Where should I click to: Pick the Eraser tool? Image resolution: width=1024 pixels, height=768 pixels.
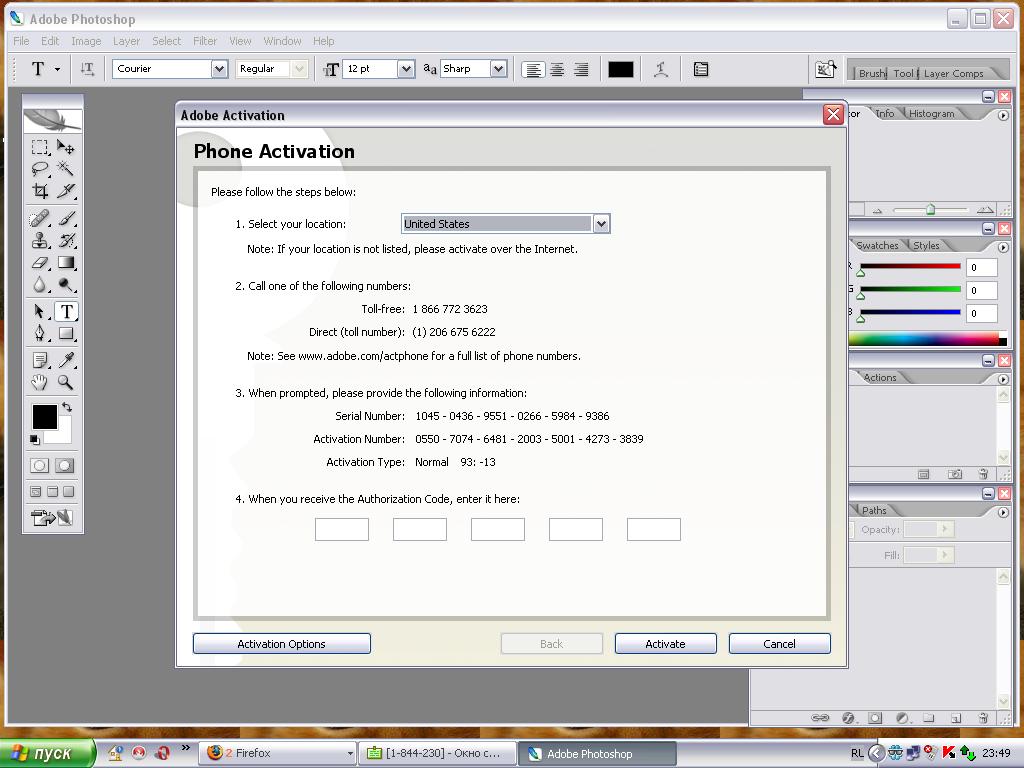click(x=40, y=263)
